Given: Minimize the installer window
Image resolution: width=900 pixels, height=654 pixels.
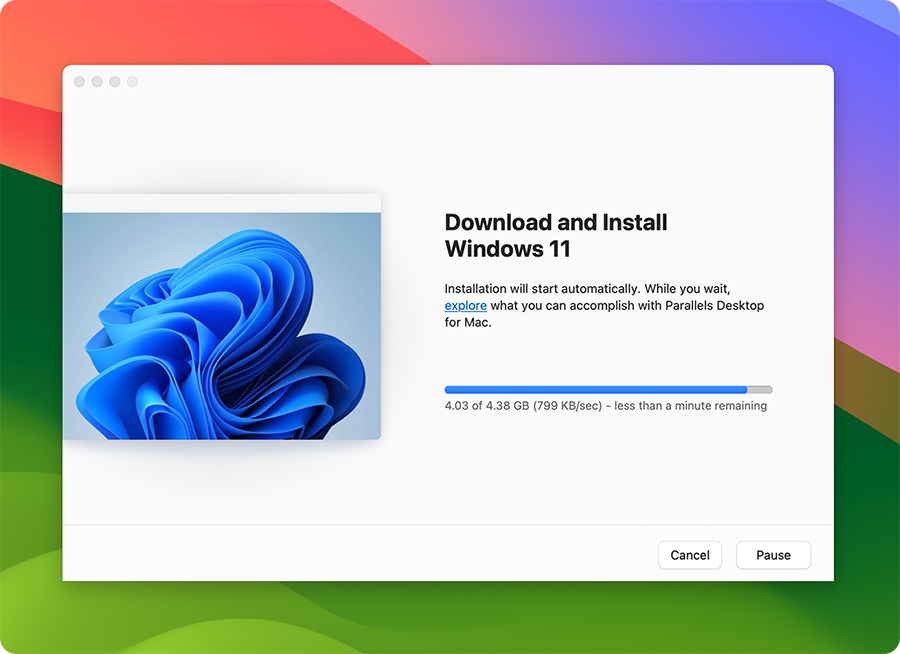Looking at the screenshot, I should [x=96, y=81].
